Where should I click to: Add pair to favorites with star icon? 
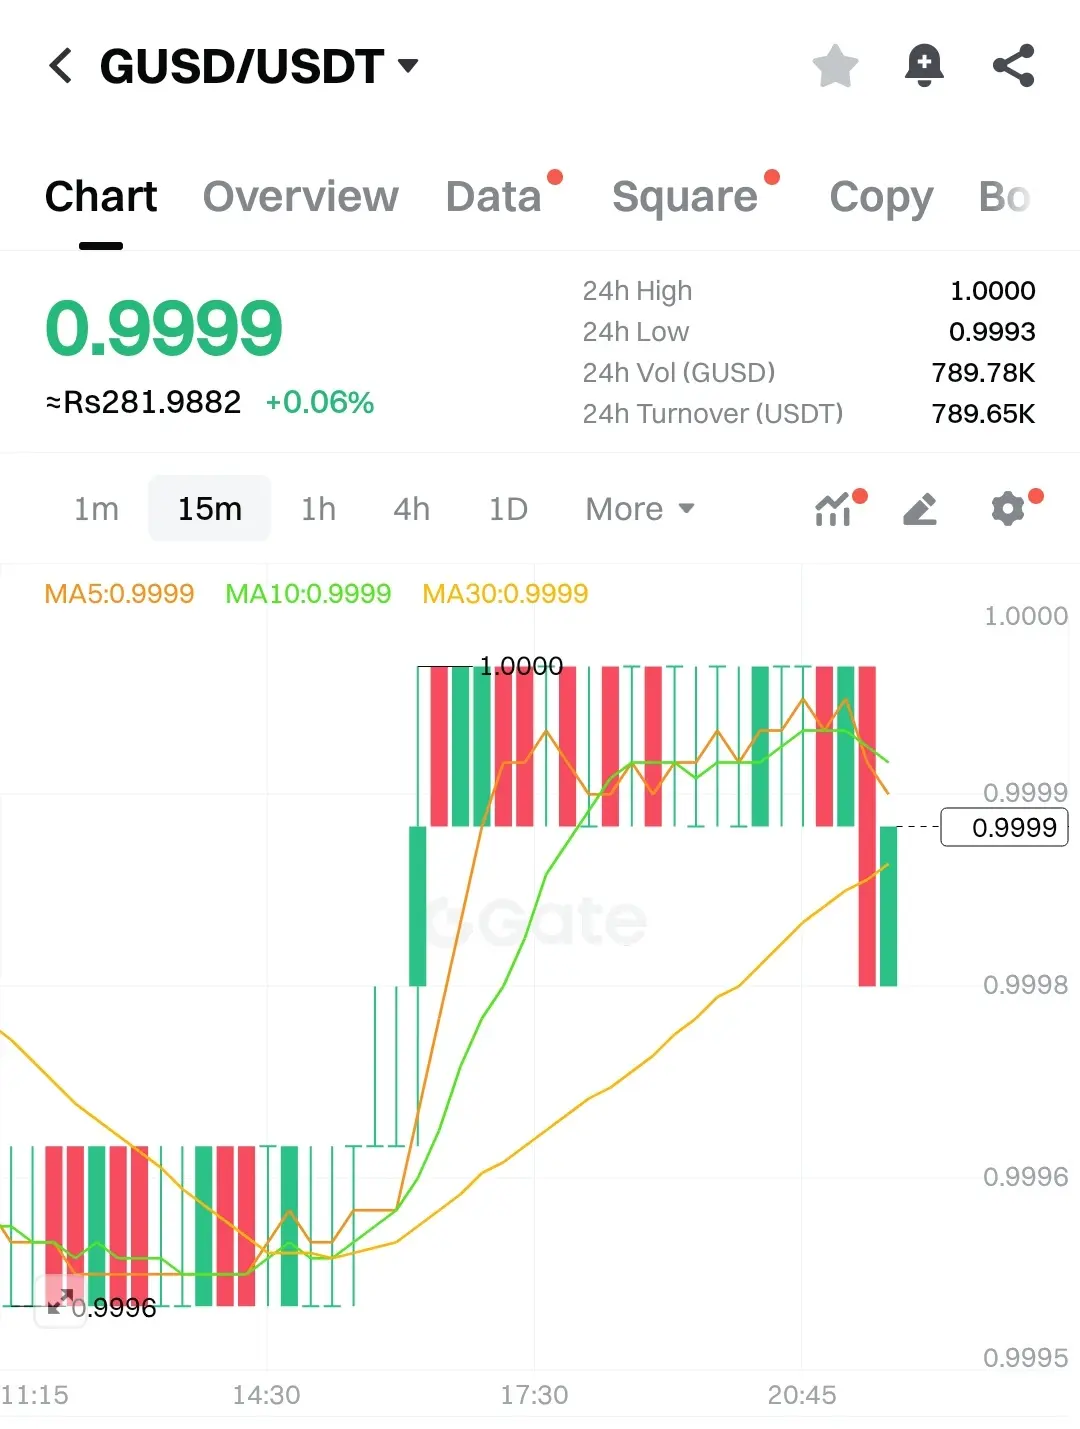tap(835, 66)
